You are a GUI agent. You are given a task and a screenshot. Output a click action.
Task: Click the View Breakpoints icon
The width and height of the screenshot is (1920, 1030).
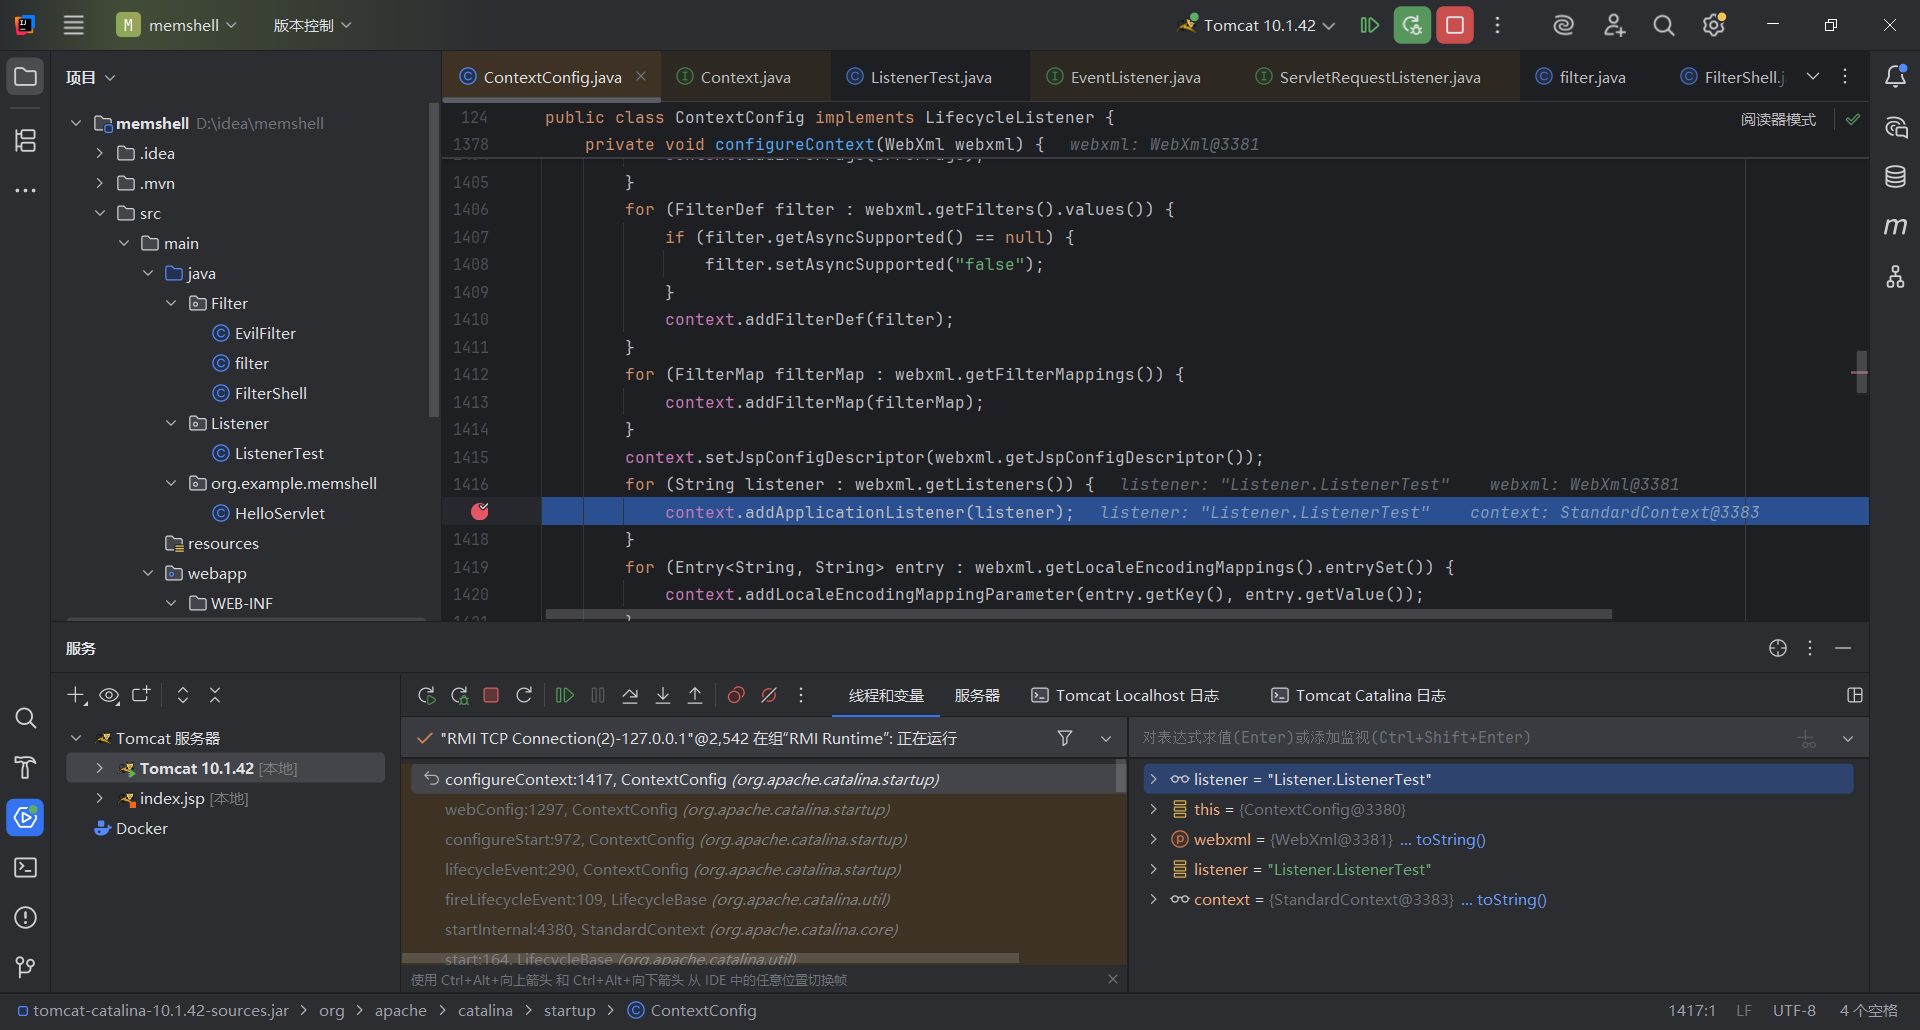point(736,696)
